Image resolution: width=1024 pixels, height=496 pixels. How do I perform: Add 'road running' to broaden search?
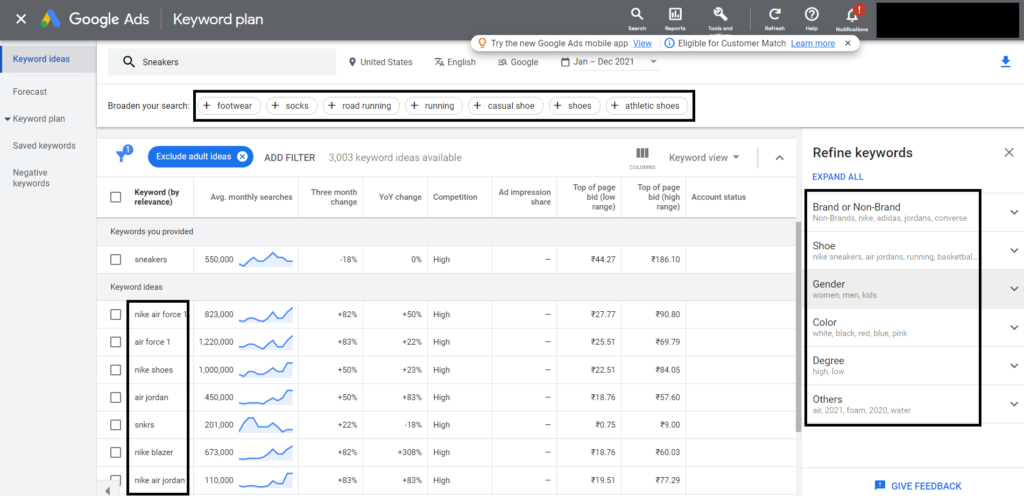click(361, 106)
